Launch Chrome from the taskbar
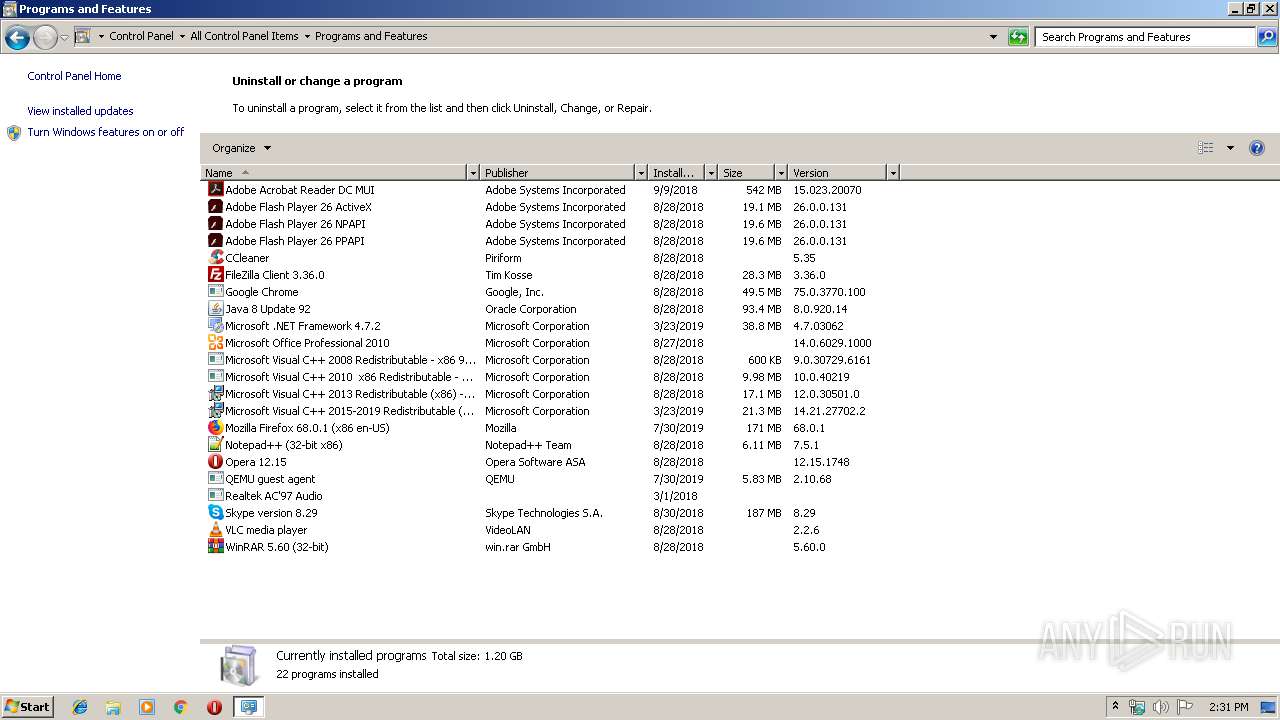 coord(181,707)
